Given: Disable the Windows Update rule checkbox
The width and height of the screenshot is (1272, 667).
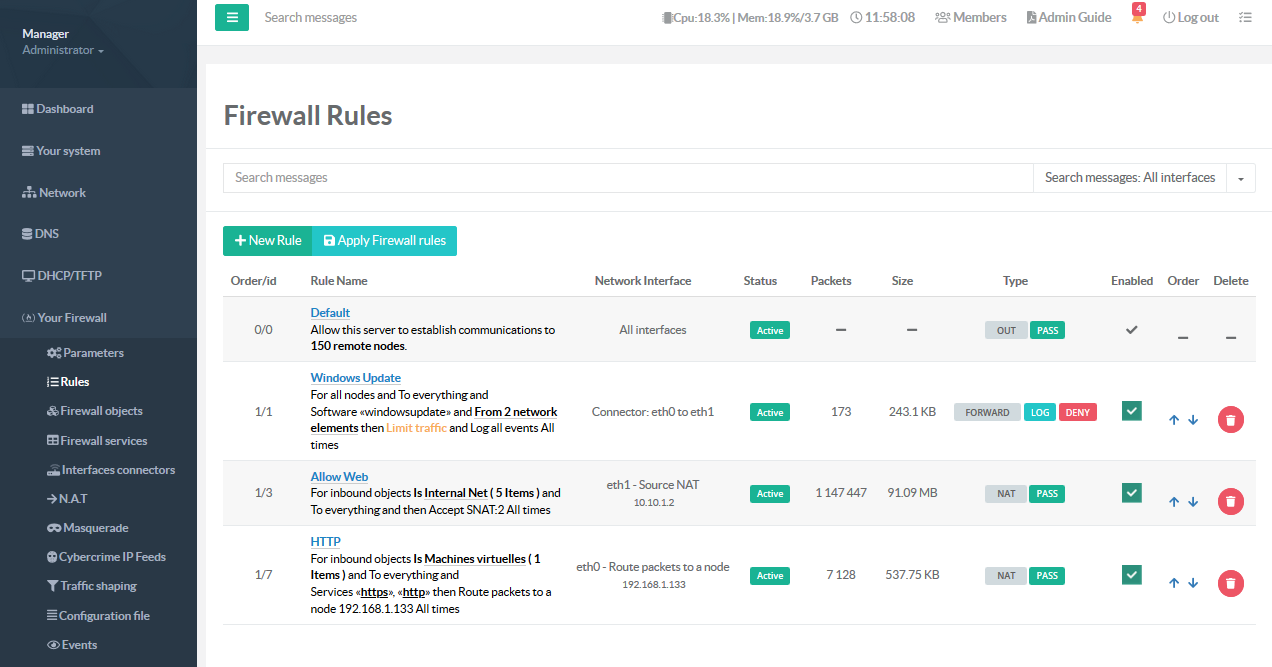Looking at the screenshot, I should point(1131,411).
